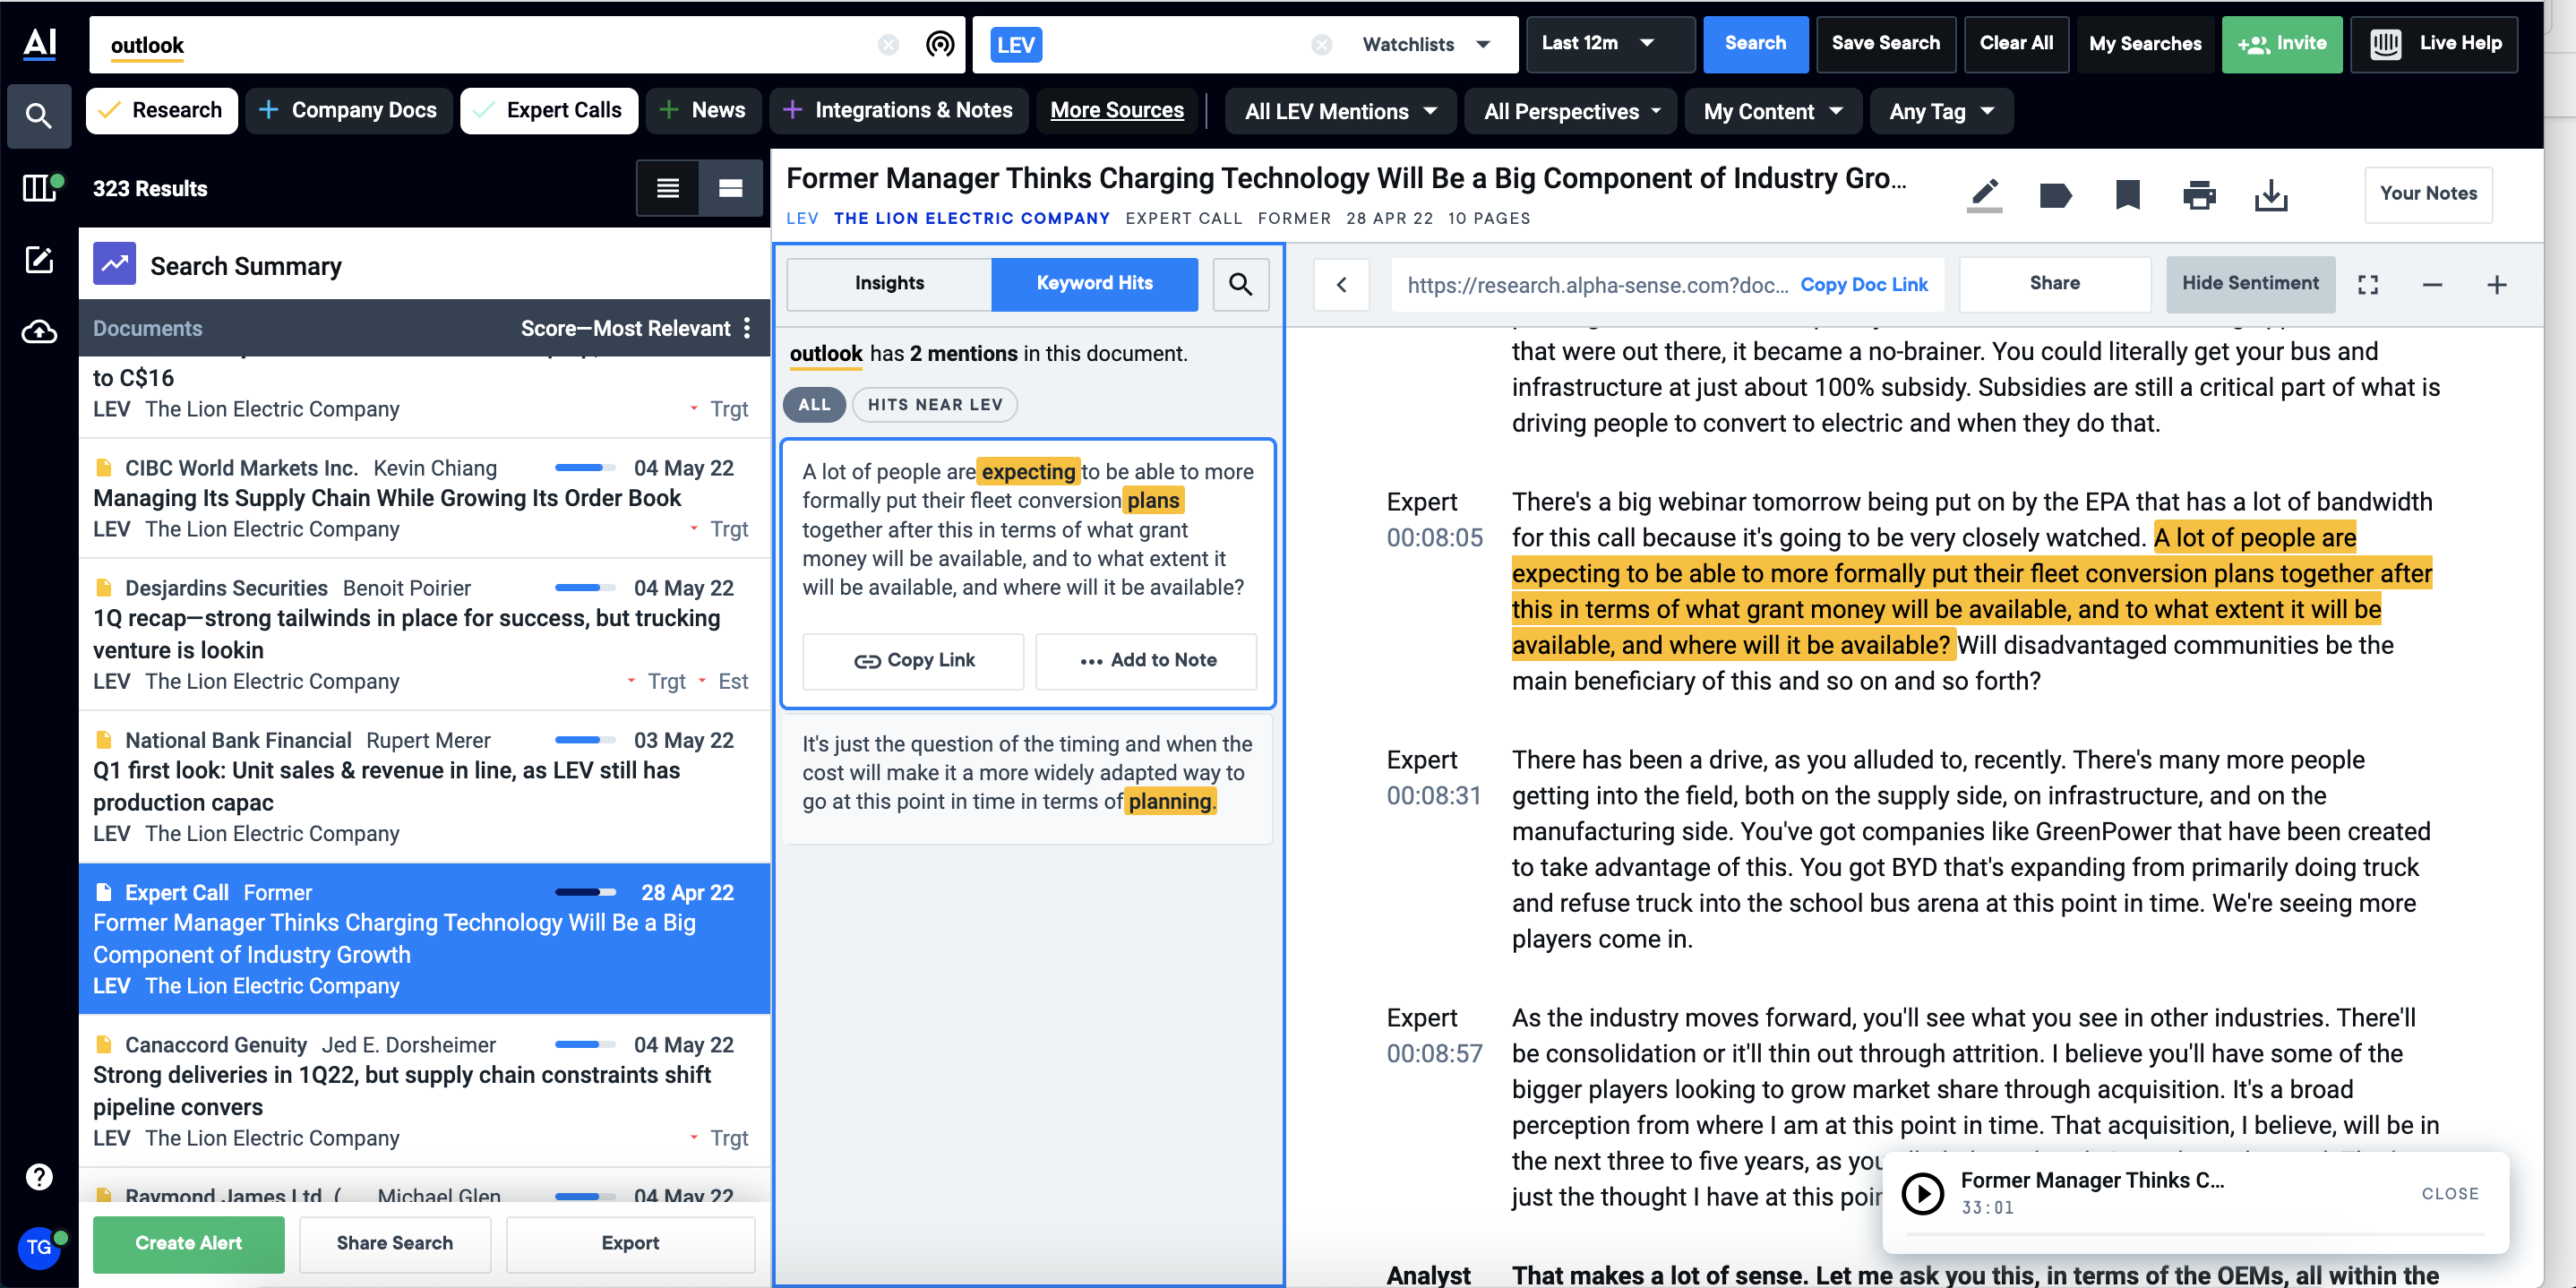The width and height of the screenshot is (2576, 1288).
Task: Click Copy Doc Link
Action: point(1863,285)
